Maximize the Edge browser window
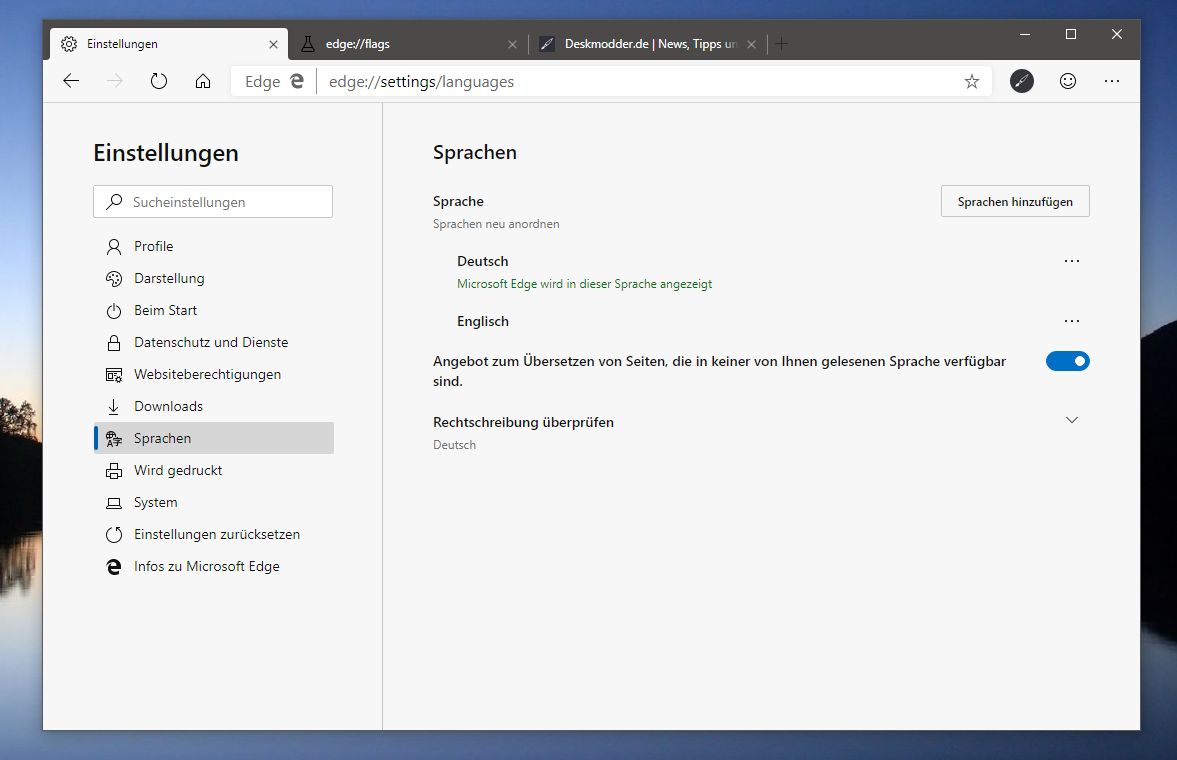 pos(1071,34)
